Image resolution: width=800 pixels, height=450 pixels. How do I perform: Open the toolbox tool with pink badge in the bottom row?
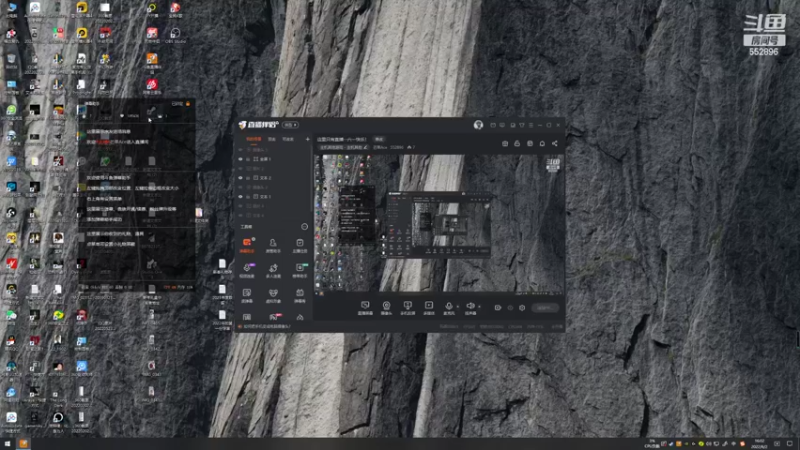(274, 317)
